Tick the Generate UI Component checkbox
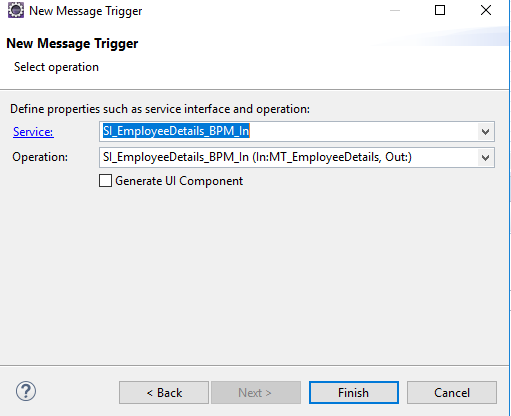511x416 pixels. click(105, 181)
